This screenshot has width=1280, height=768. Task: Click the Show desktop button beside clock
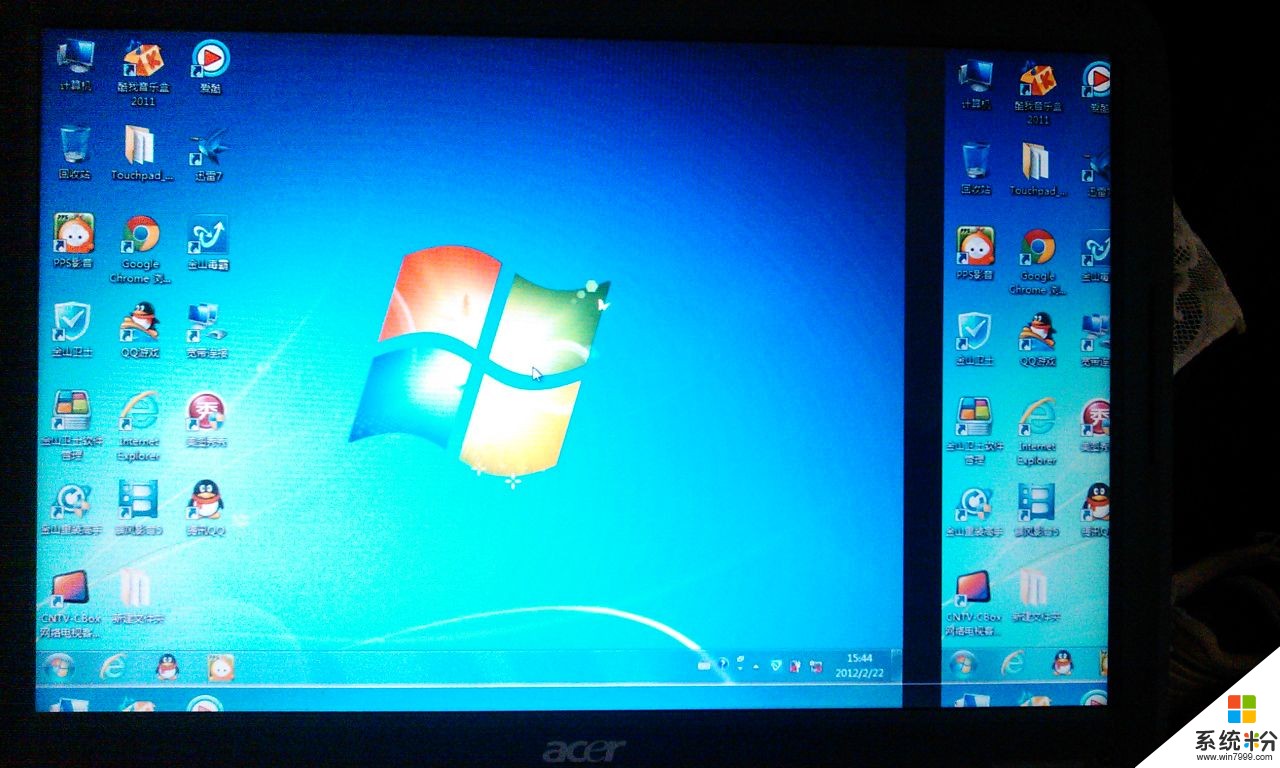point(896,666)
